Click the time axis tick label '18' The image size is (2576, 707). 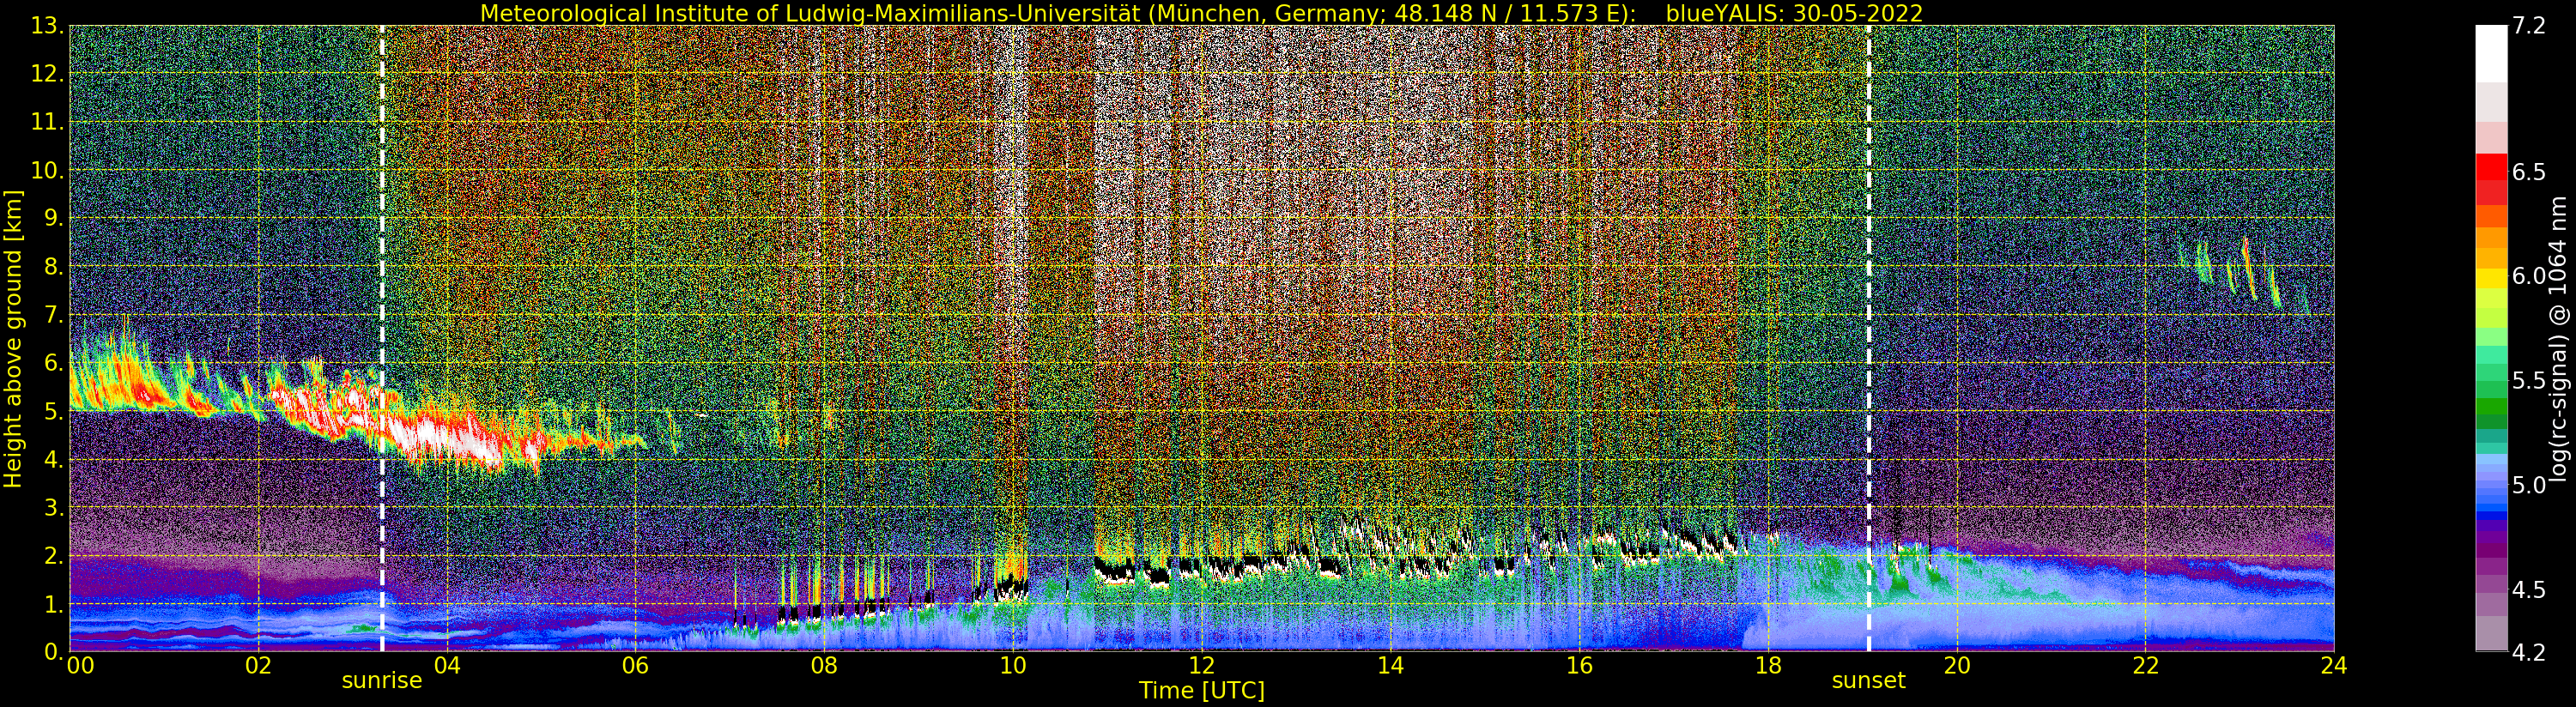[1768, 666]
